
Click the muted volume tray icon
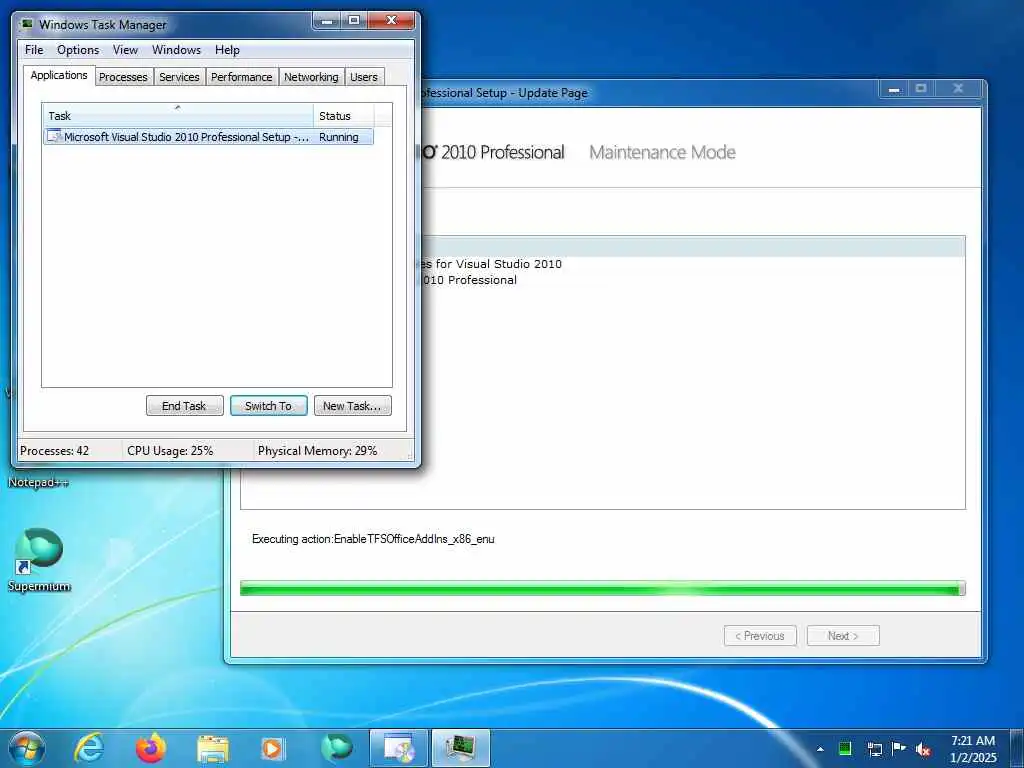(923, 749)
